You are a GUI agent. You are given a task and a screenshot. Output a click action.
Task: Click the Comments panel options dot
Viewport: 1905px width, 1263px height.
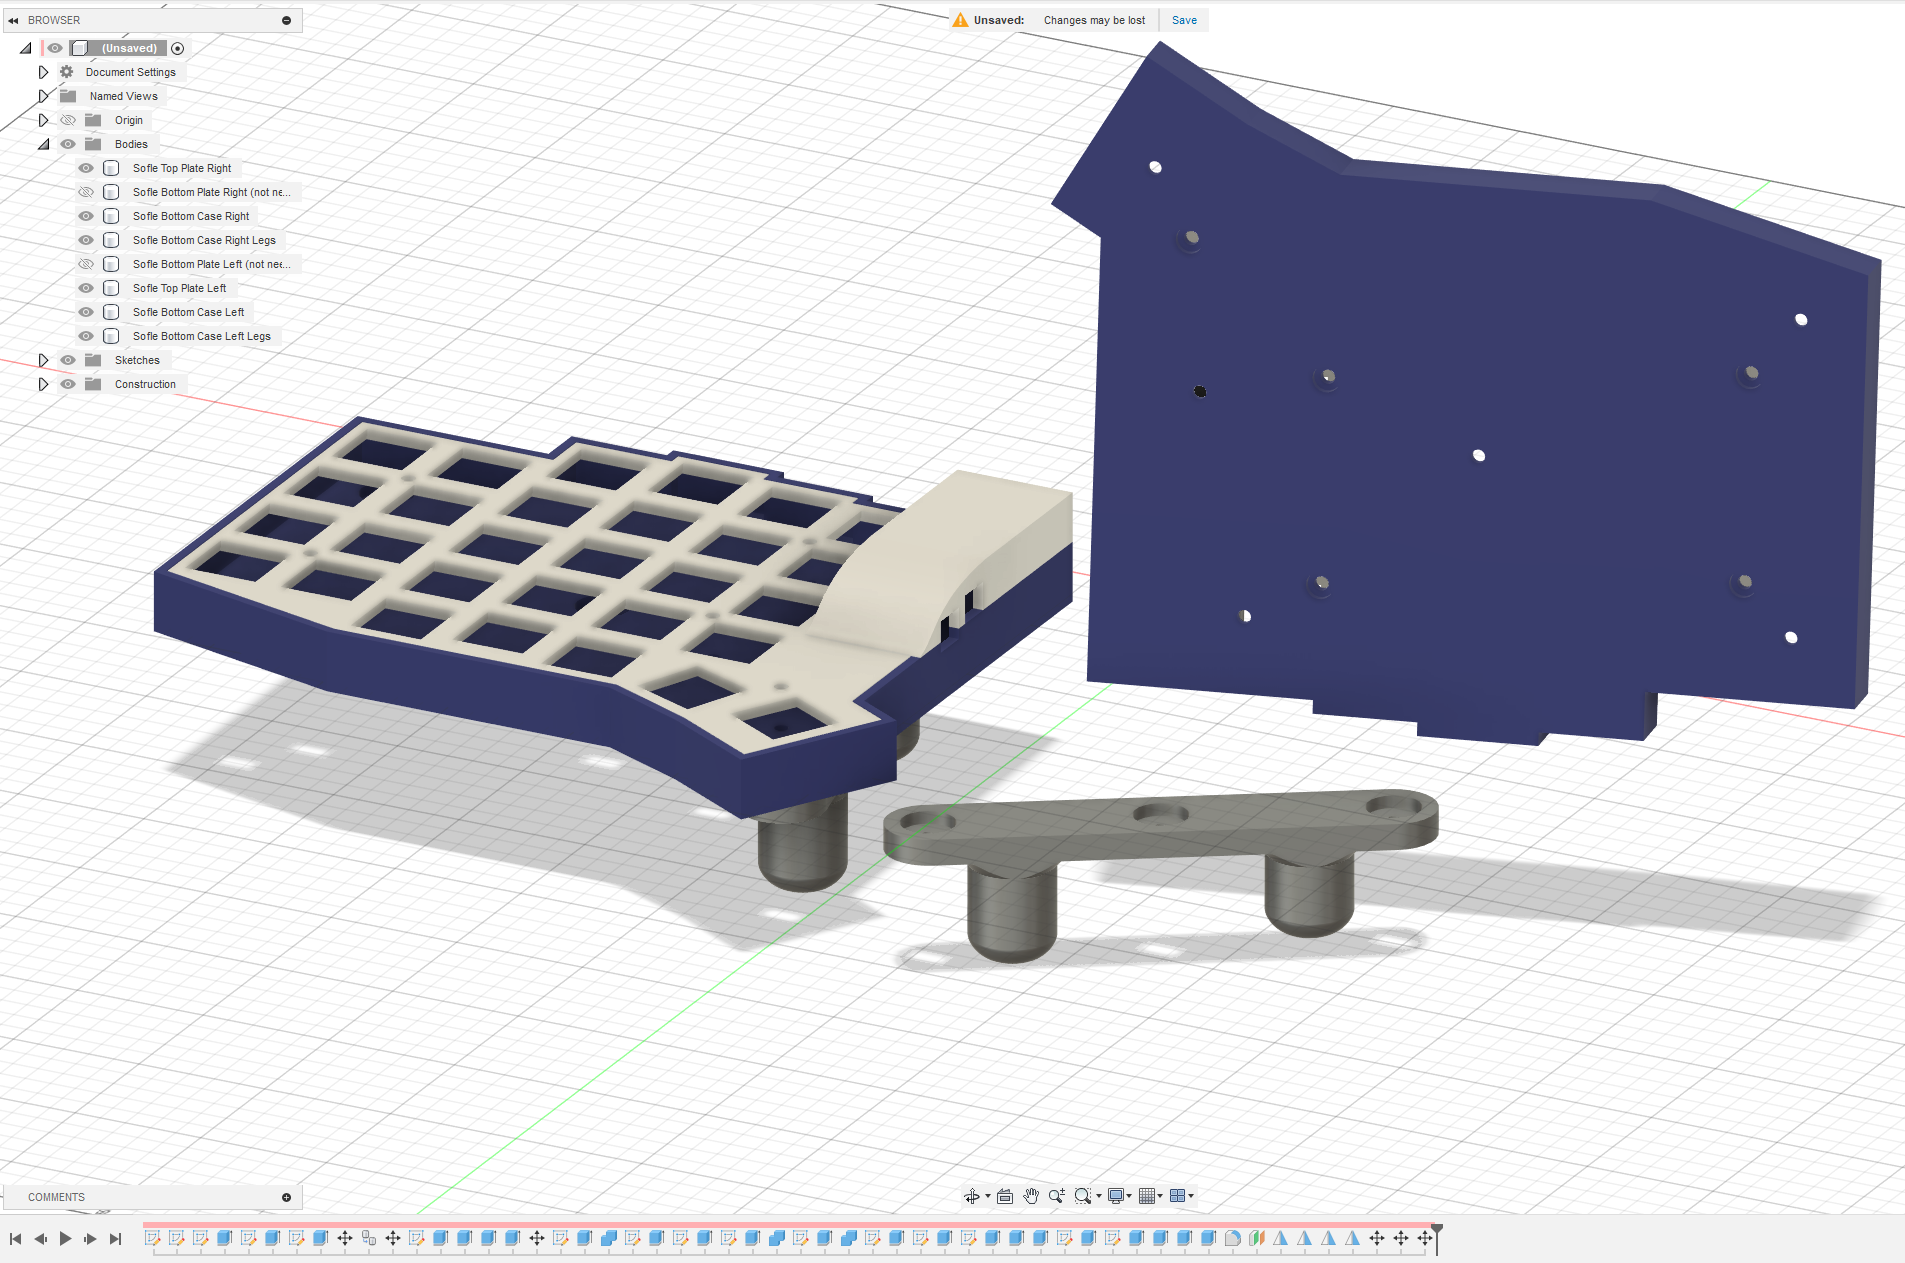(x=286, y=1197)
